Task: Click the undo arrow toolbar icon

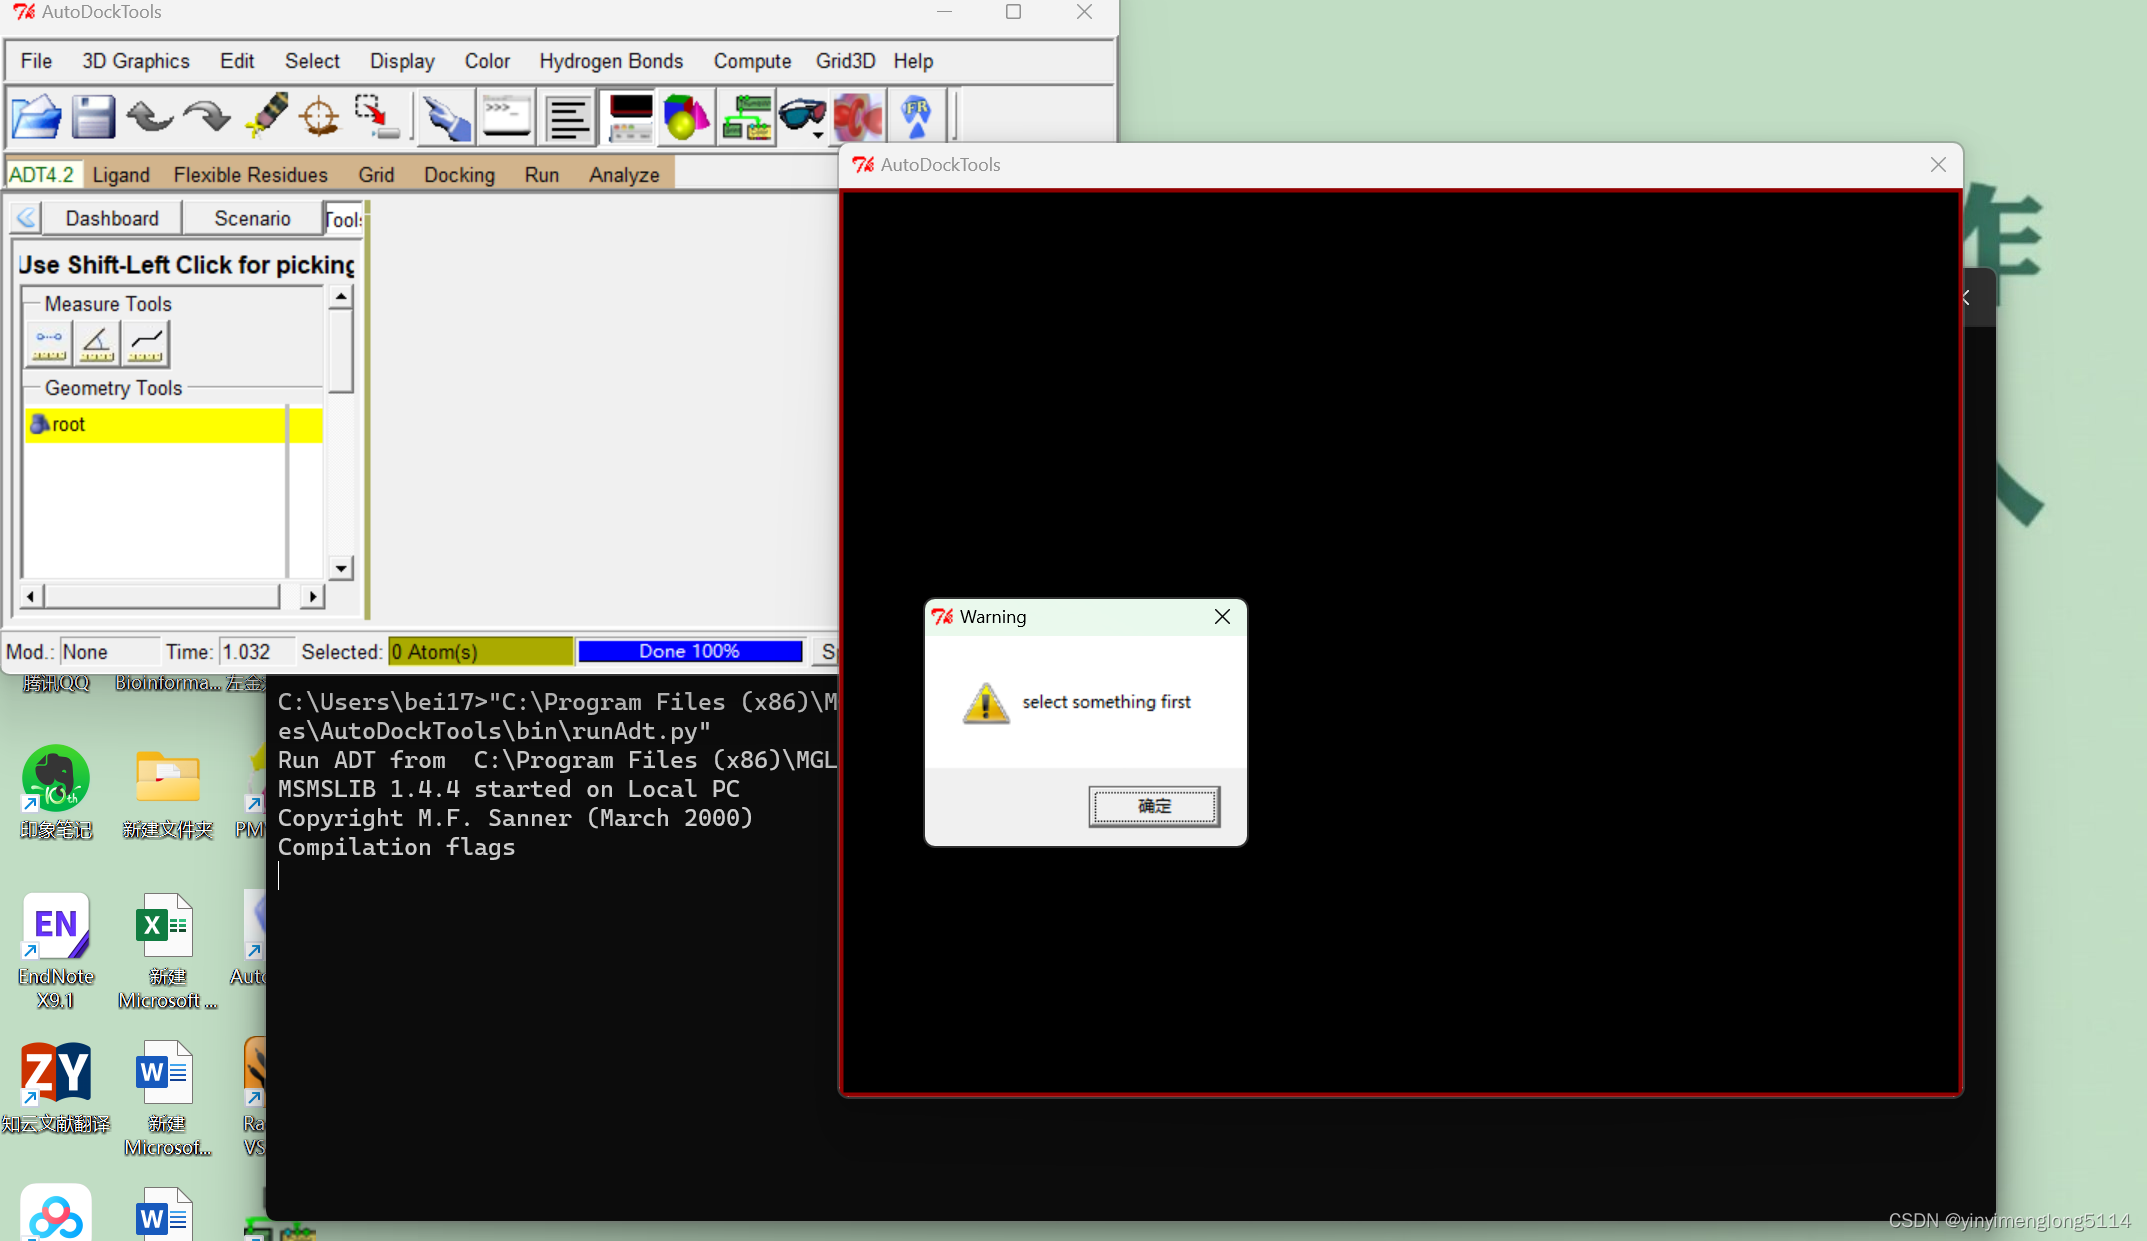Action: [x=150, y=118]
